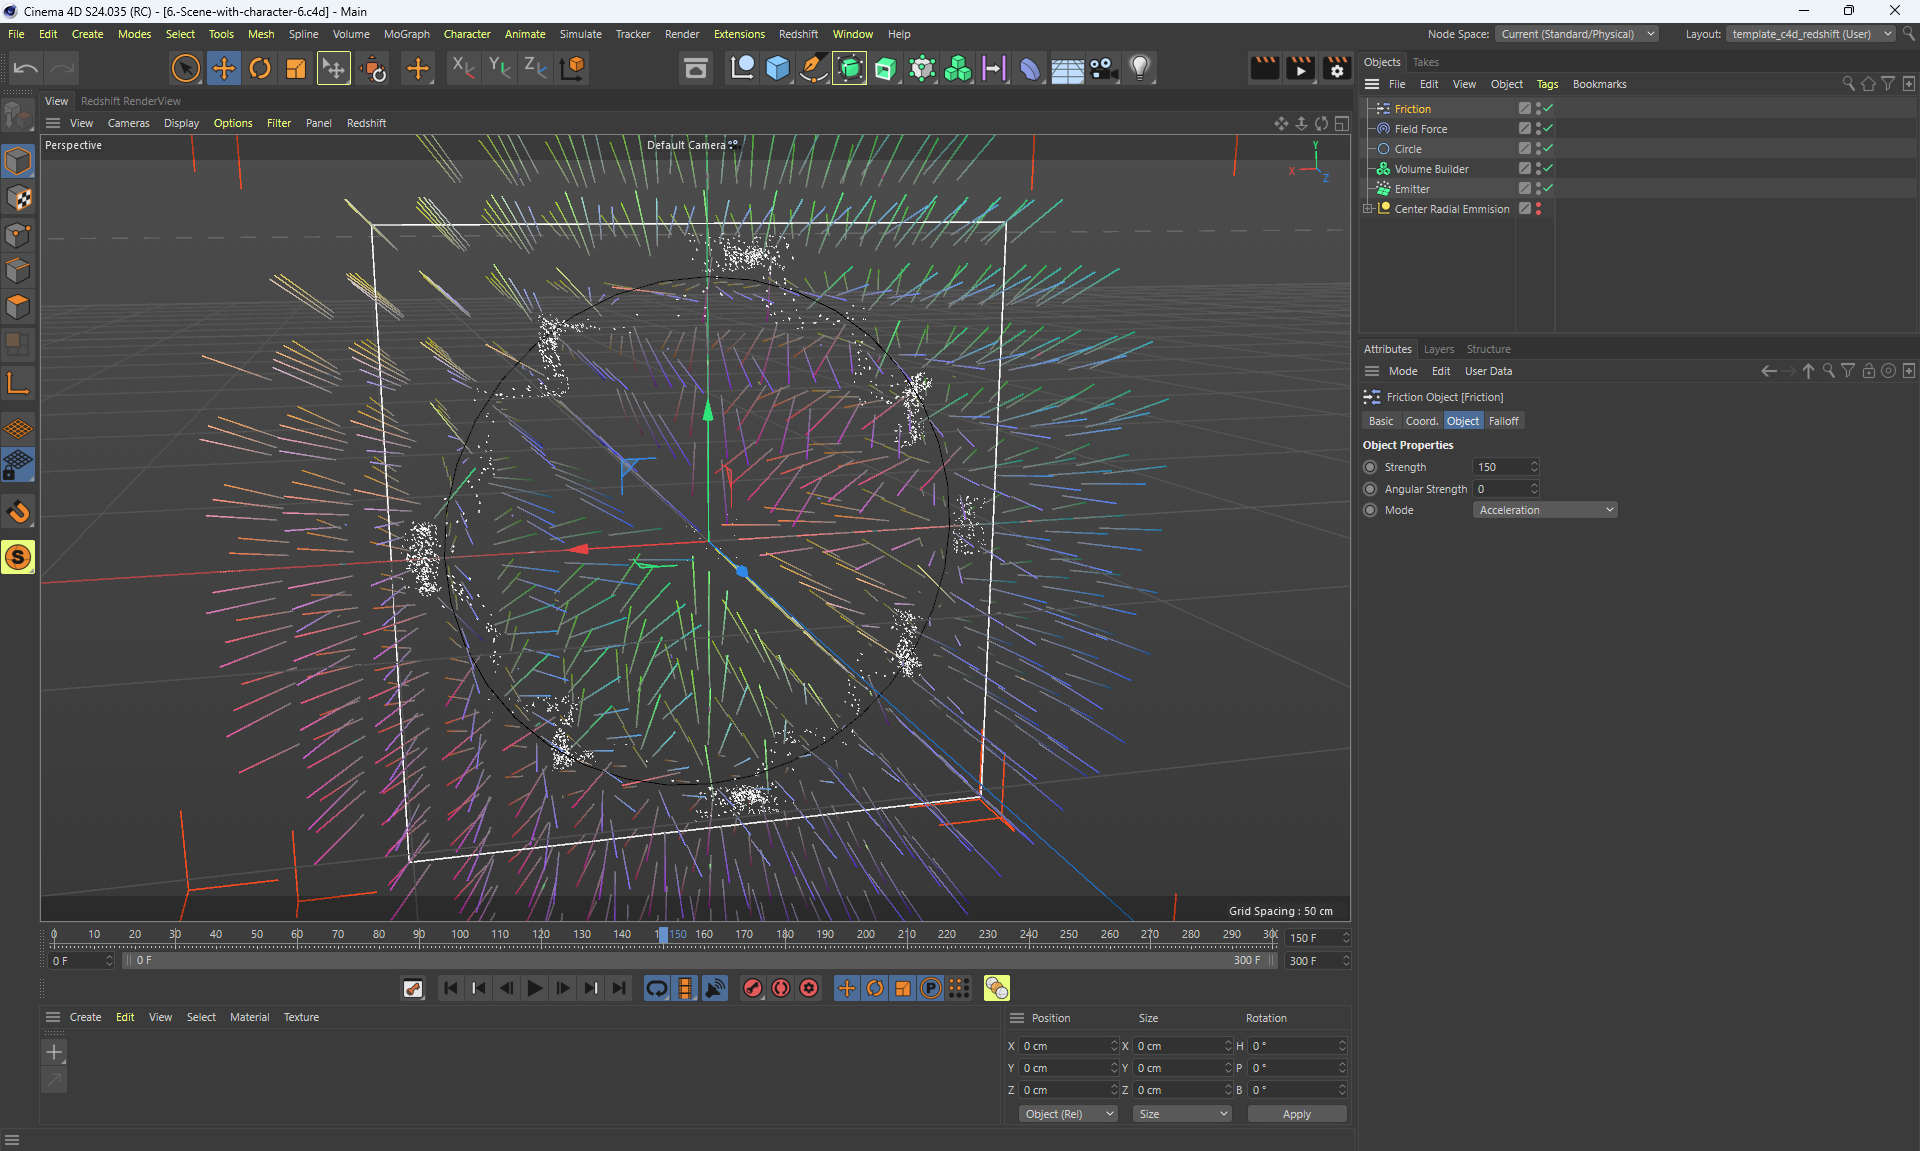1920x1151 pixels.
Task: Toggle the Record Active Objects button
Action: click(753, 988)
